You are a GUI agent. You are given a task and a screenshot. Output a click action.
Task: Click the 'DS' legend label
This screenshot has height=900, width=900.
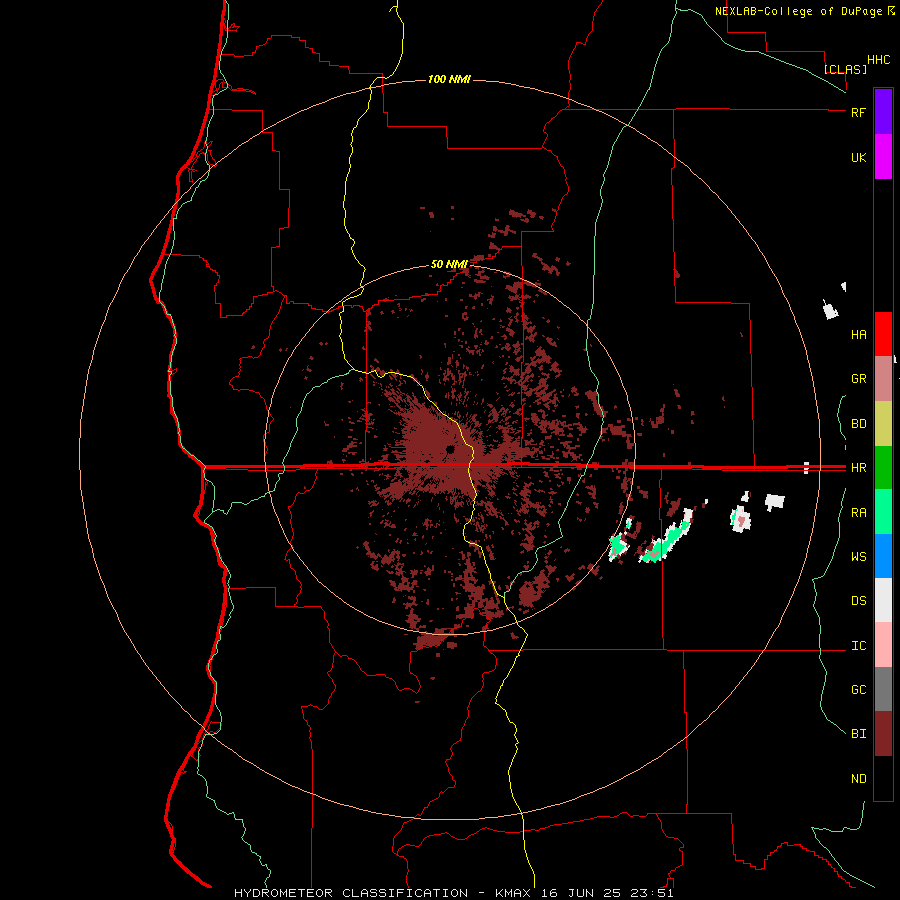coord(858,600)
